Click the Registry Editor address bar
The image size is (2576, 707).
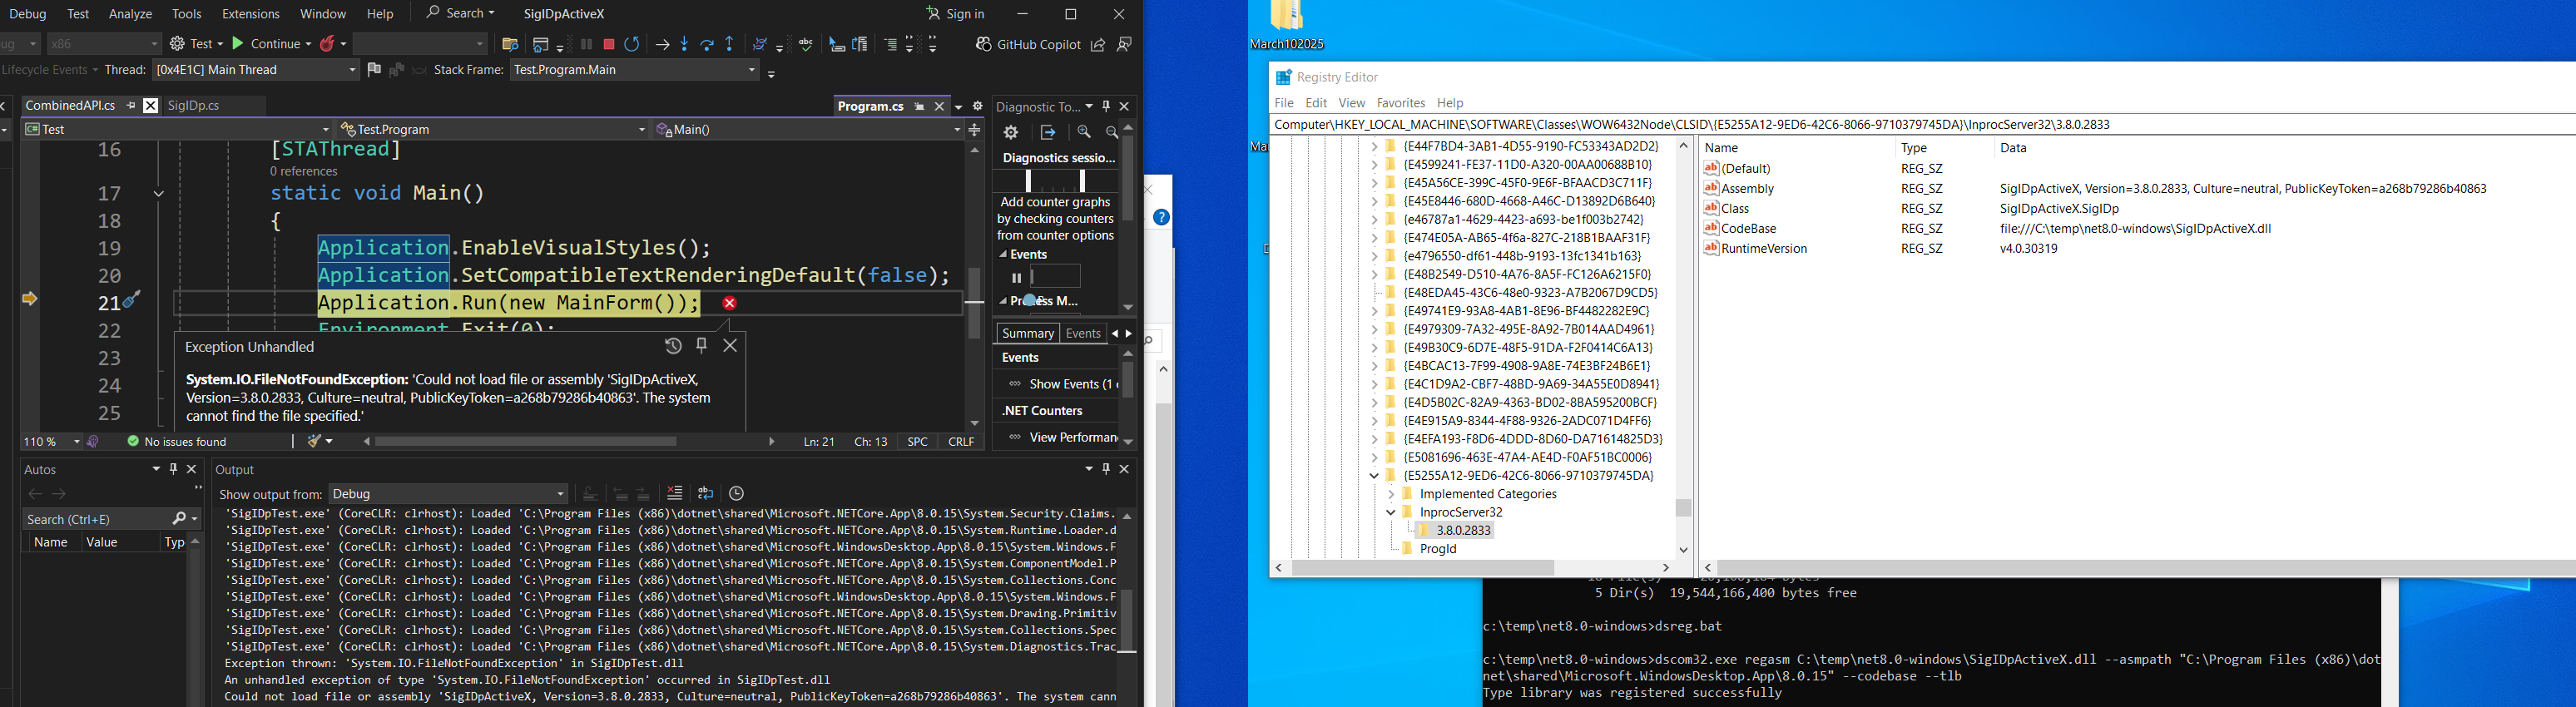(x=1922, y=125)
